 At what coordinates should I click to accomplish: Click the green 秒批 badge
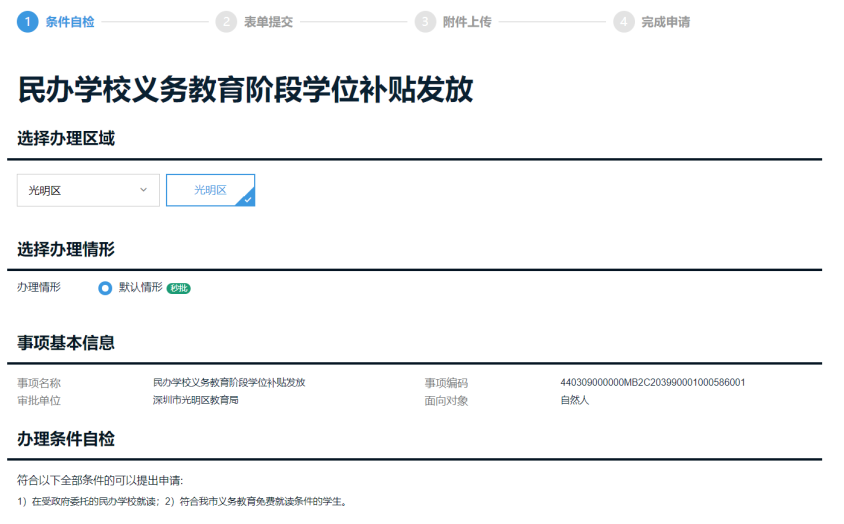coord(179,289)
